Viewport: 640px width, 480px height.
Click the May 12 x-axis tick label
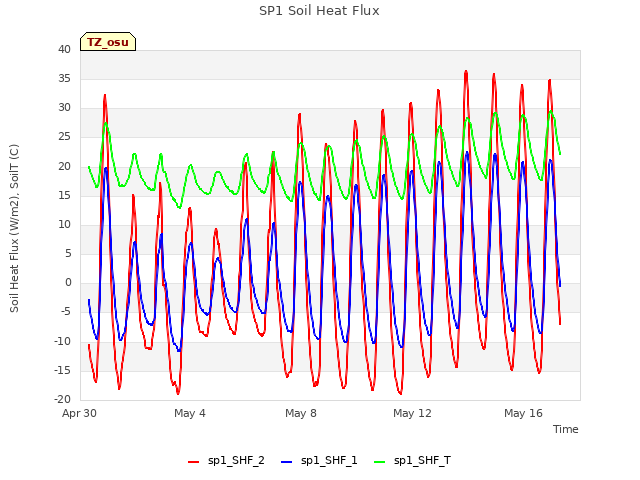pyautogui.click(x=412, y=413)
